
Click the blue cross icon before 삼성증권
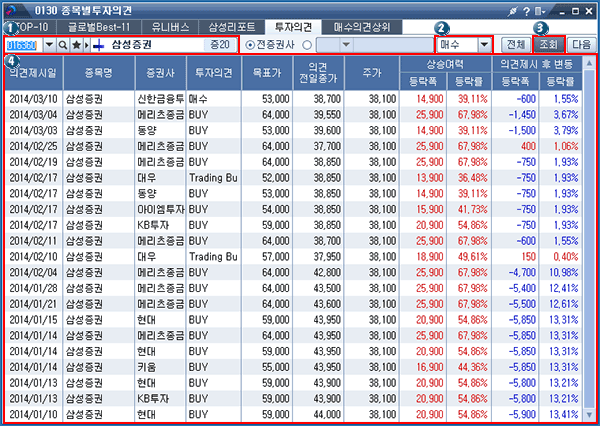[99, 46]
